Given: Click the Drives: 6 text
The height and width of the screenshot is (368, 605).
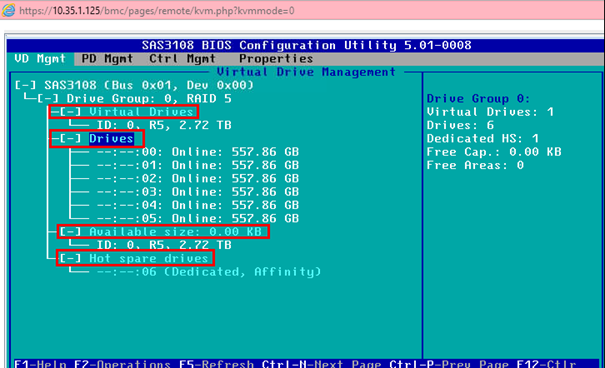Looking at the screenshot, I should tap(460, 125).
